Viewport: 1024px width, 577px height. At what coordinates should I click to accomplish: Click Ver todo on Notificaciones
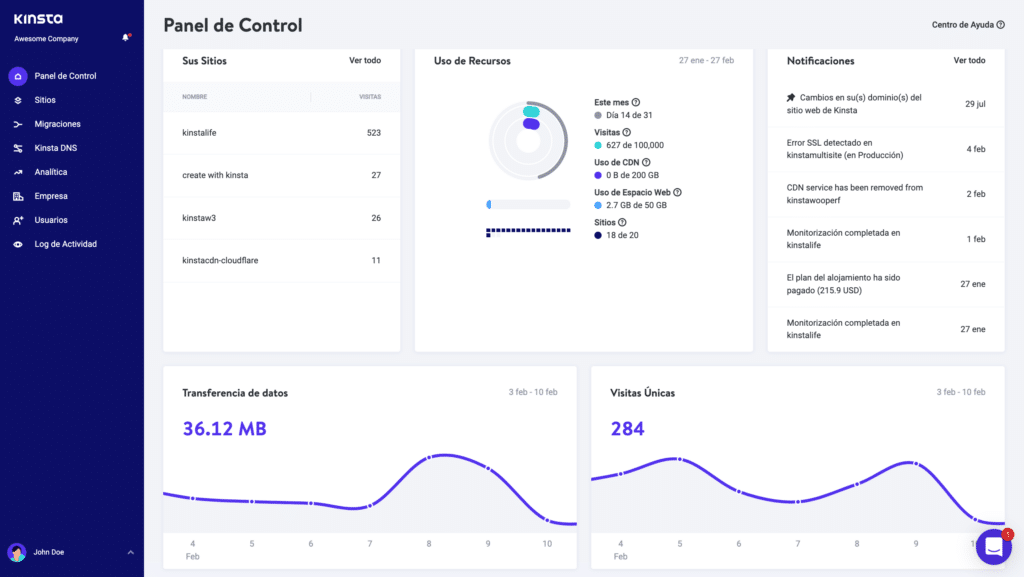coord(970,60)
